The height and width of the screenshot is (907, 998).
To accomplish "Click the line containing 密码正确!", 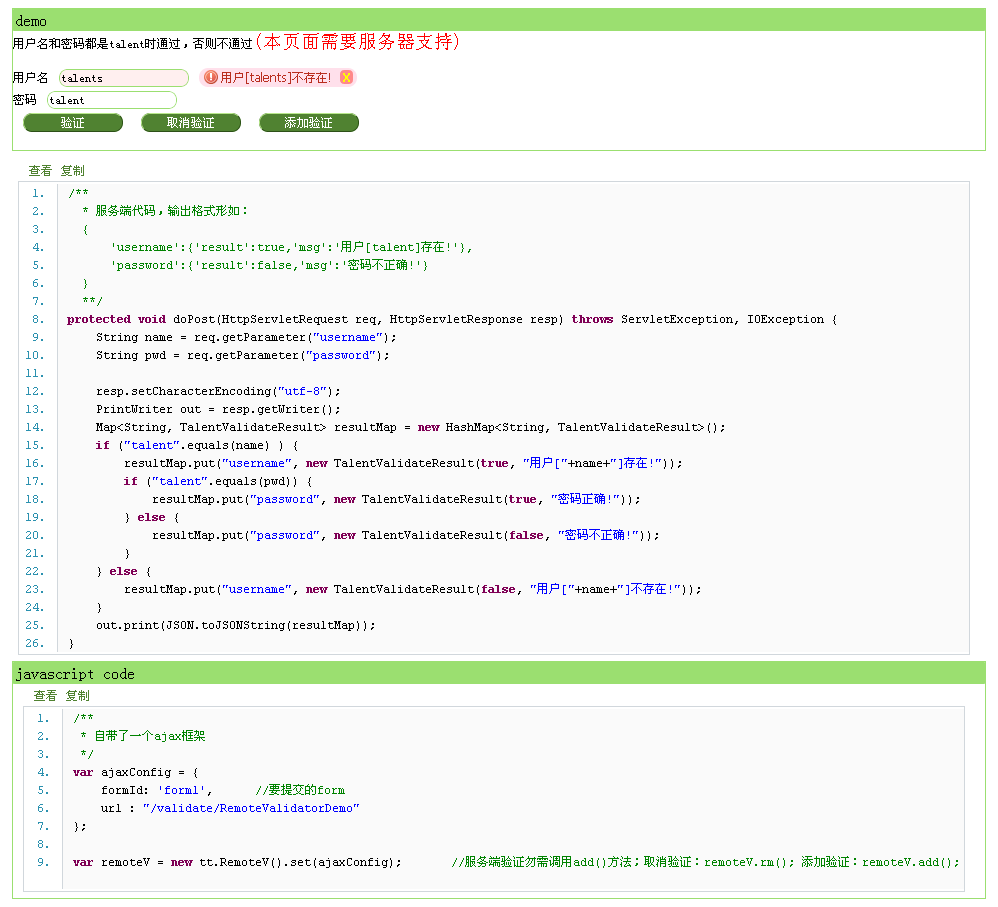I will tap(396, 499).
